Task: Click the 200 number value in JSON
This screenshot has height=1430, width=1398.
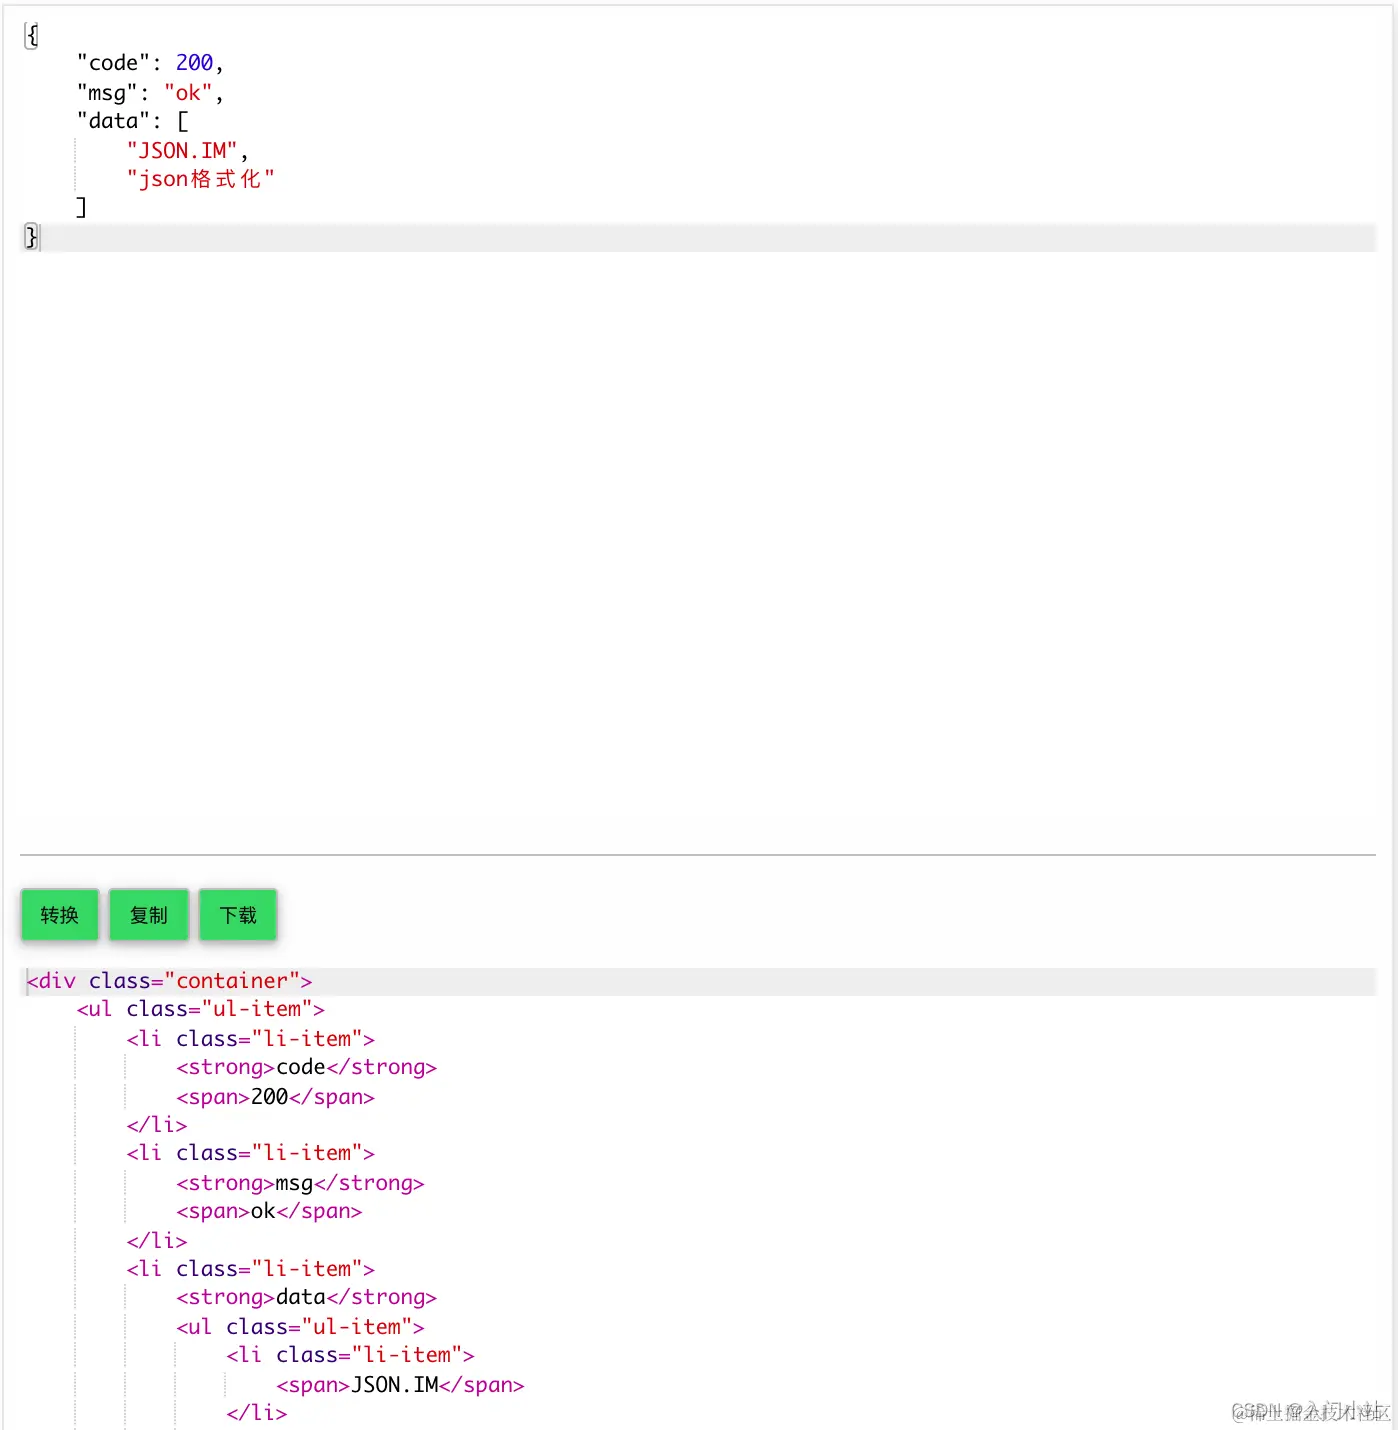Action: click(195, 63)
